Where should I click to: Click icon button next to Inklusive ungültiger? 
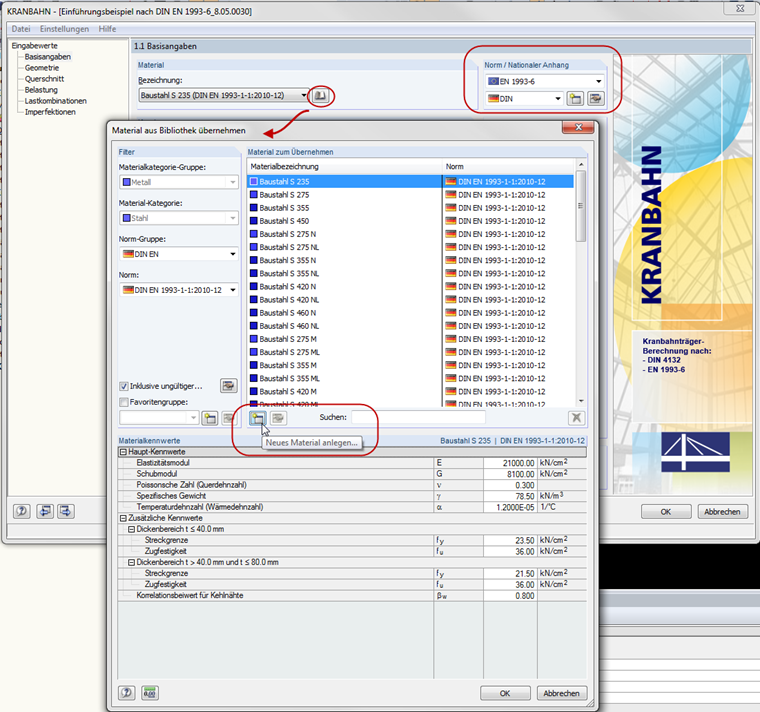(229, 386)
